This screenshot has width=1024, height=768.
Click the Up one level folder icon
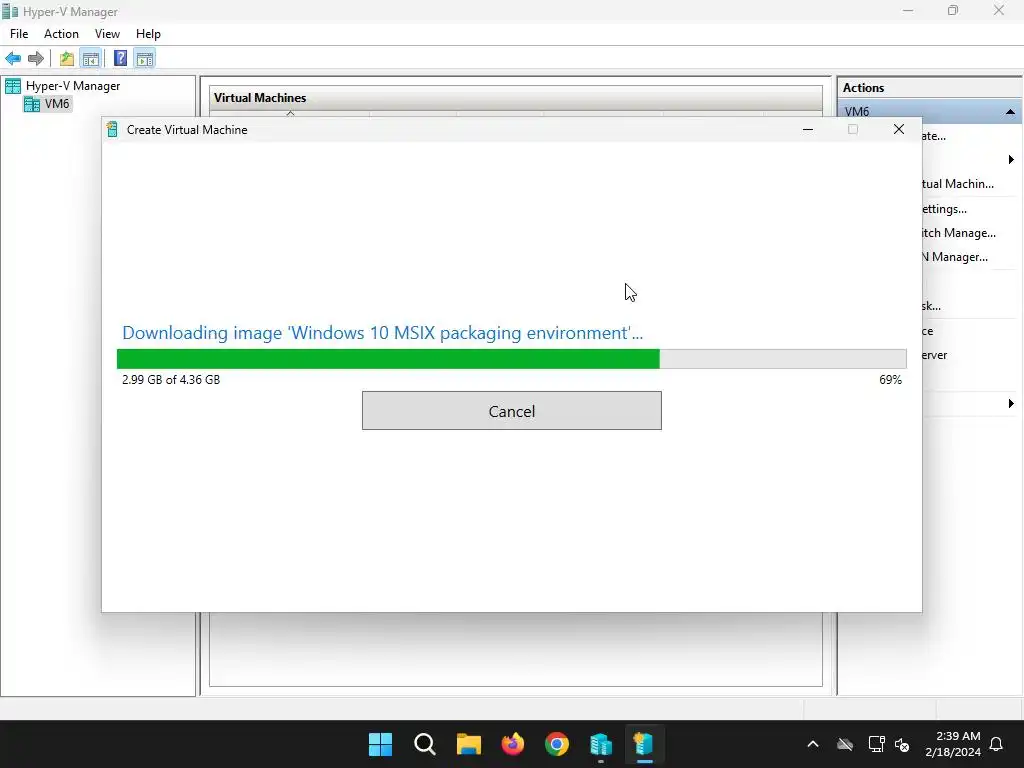[x=67, y=59]
